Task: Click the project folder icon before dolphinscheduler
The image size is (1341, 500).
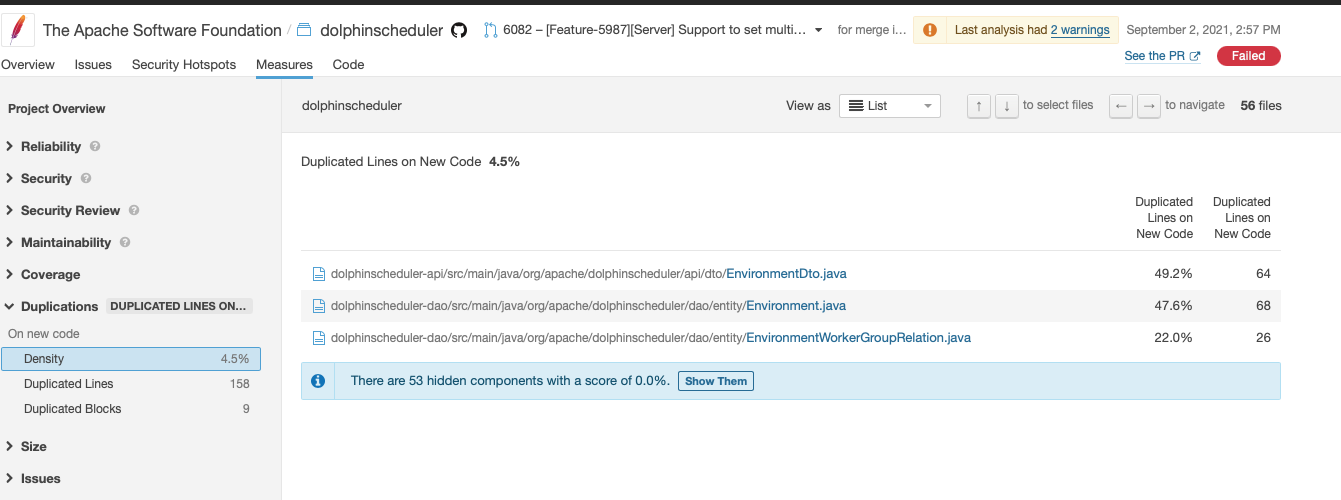Action: [x=305, y=30]
